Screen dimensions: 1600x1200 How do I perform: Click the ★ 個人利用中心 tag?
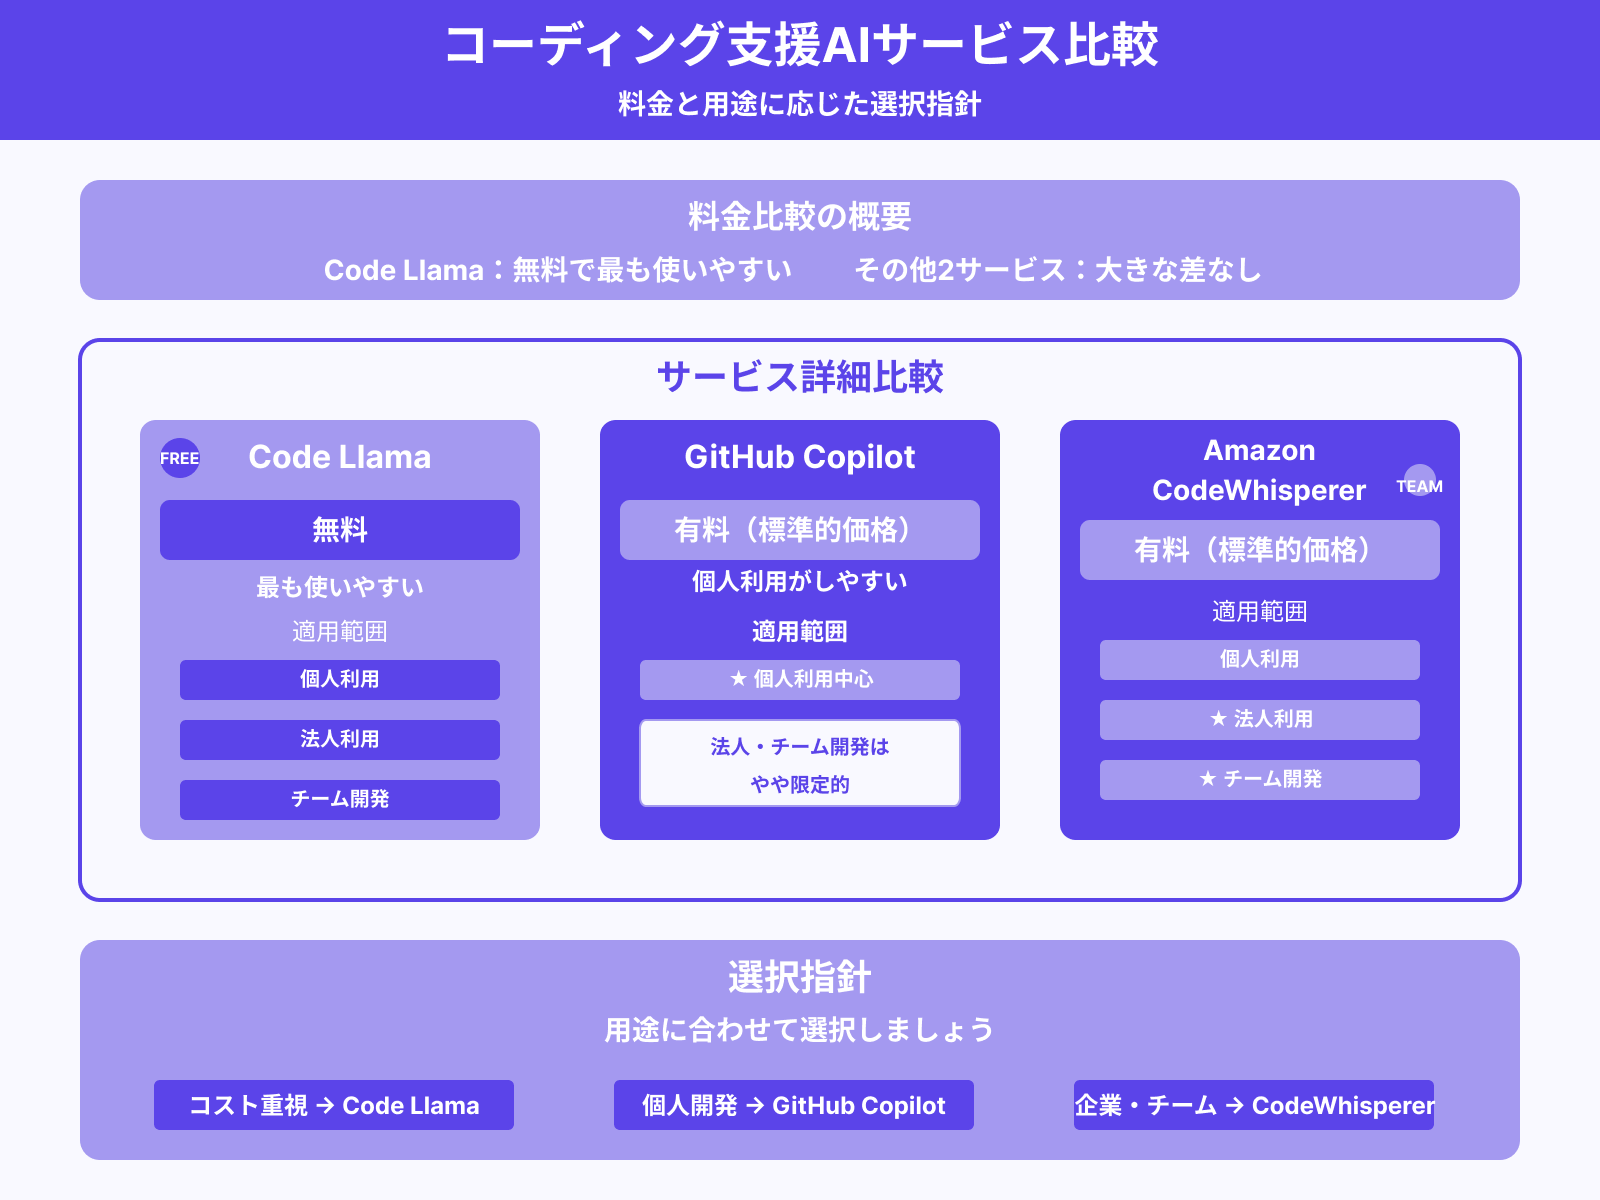pos(800,680)
